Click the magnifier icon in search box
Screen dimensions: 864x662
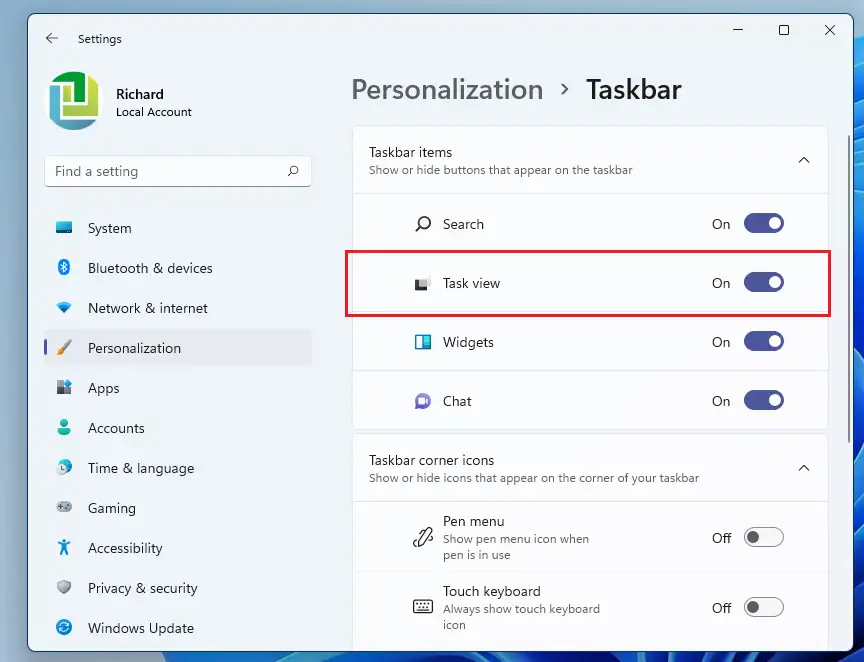coord(293,171)
